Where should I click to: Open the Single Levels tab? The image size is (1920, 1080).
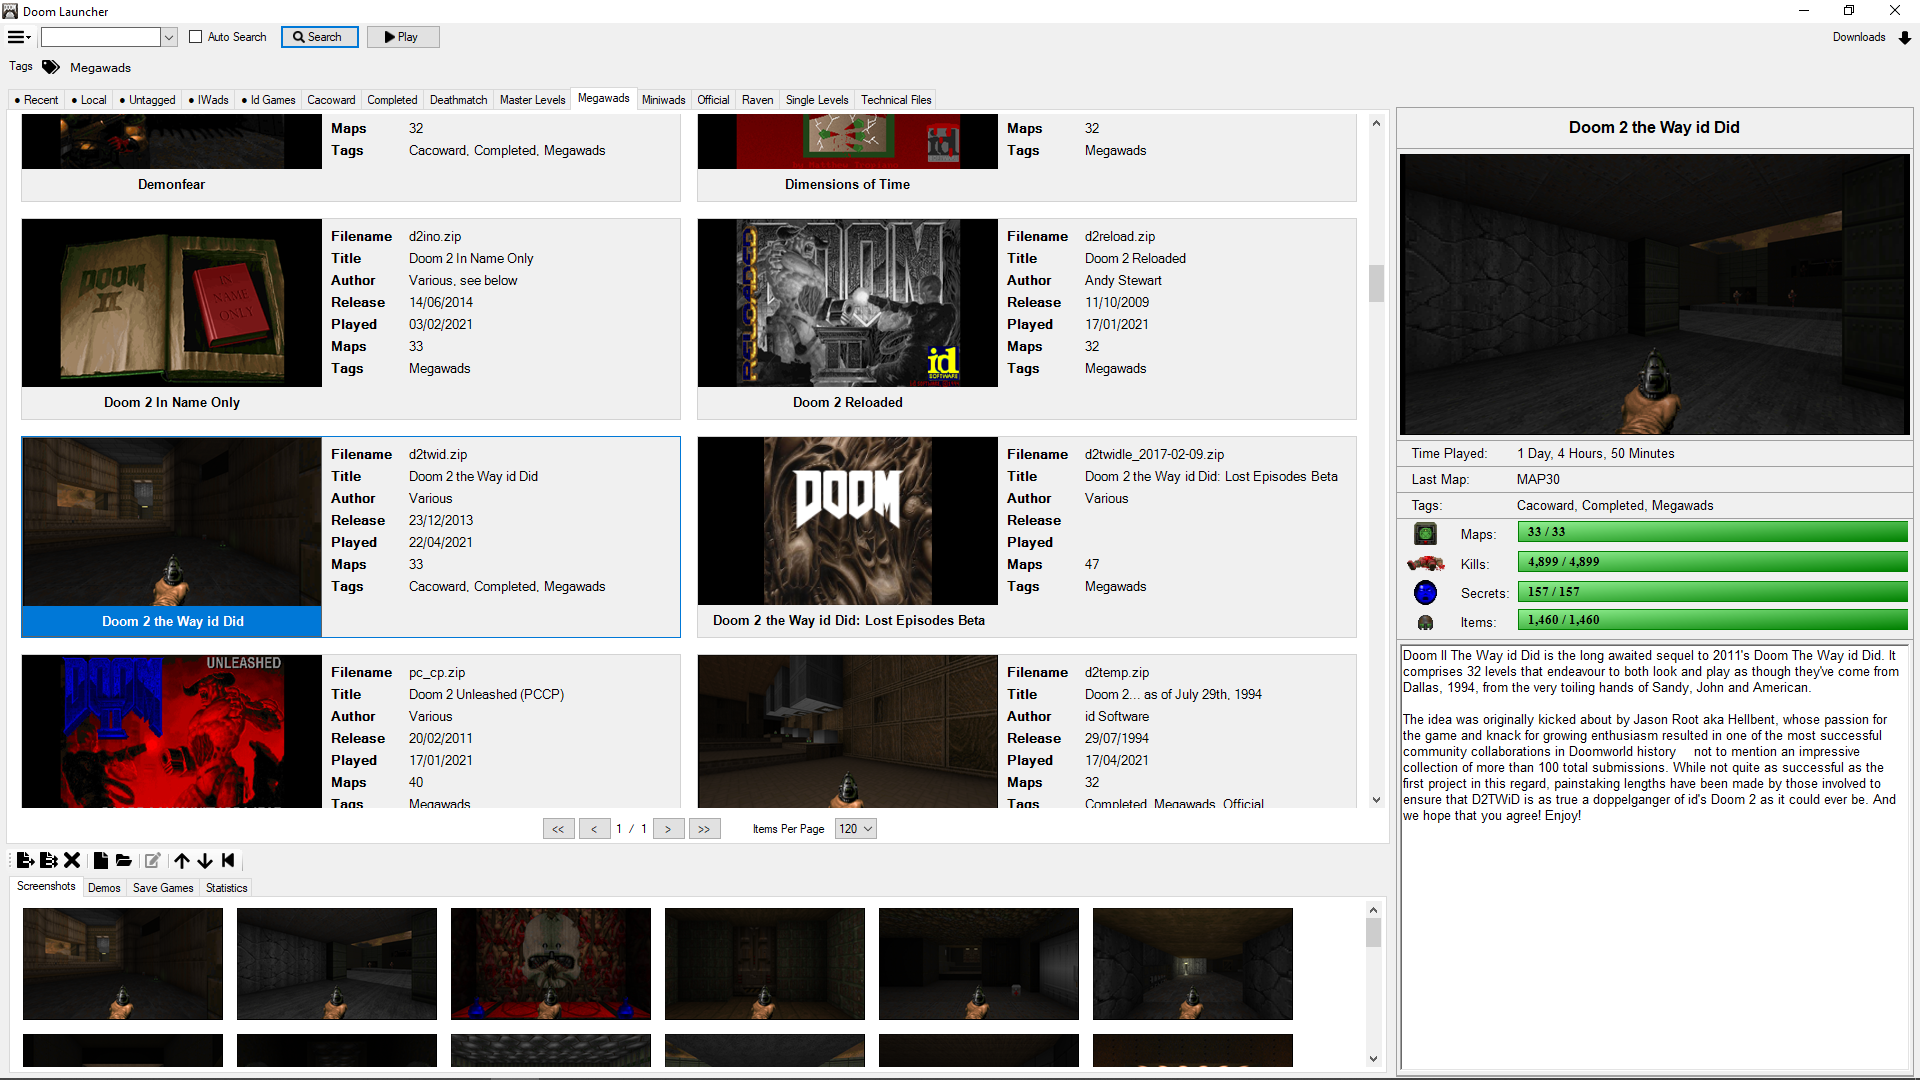(x=817, y=100)
